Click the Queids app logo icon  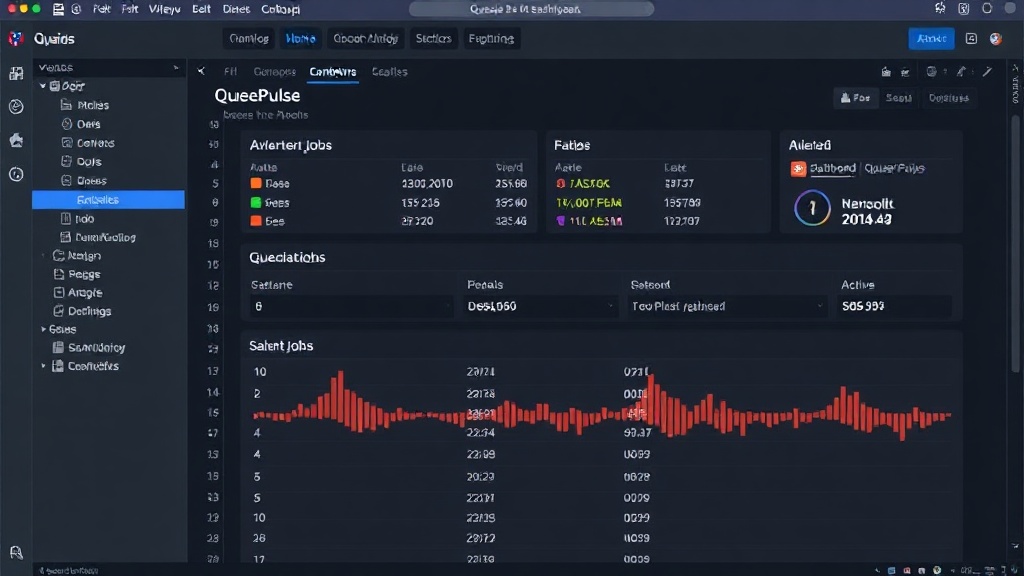point(16,39)
